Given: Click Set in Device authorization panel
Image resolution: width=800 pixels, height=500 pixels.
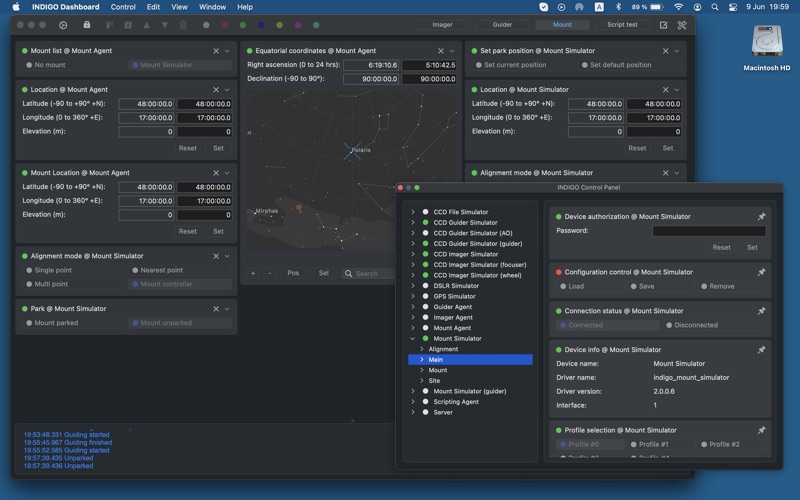Looking at the screenshot, I should pyautogui.click(x=752, y=247).
